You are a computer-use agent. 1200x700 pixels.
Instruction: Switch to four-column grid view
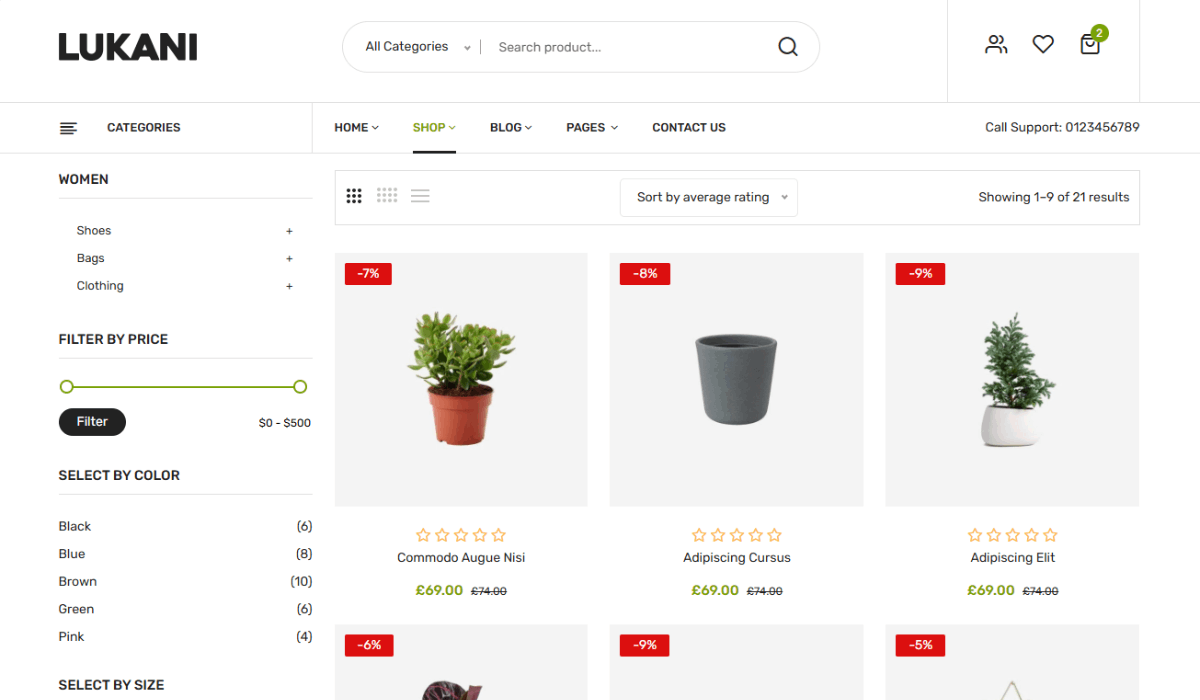(387, 196)
